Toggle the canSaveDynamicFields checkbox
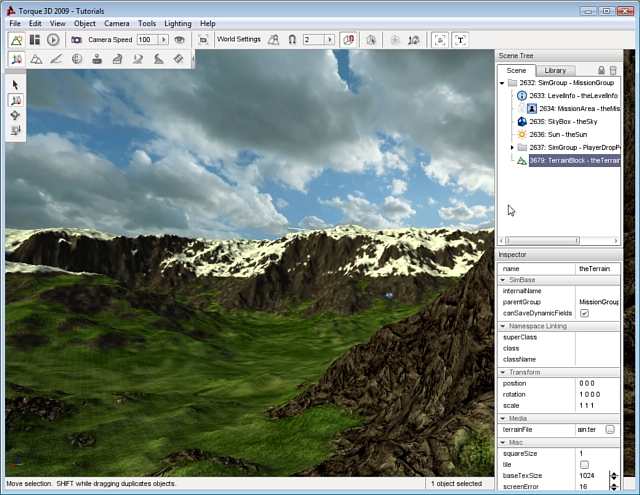Screen dimensions: 640x495 pos(585,313)
